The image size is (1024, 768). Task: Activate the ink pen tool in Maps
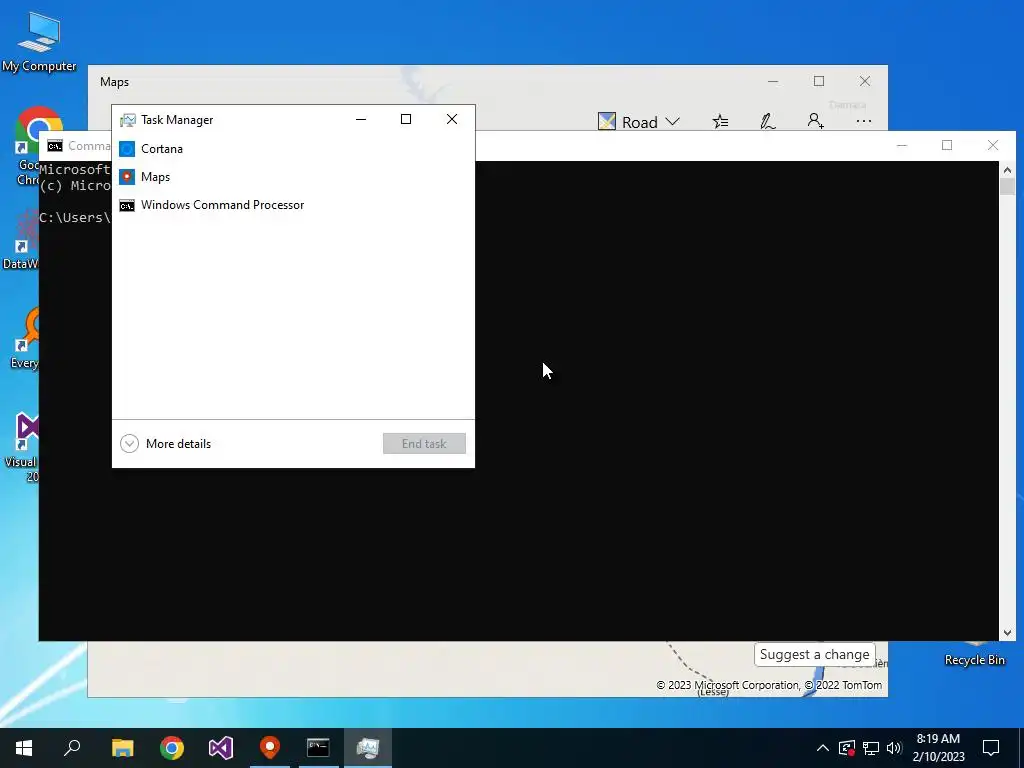[x=768, y=121]
